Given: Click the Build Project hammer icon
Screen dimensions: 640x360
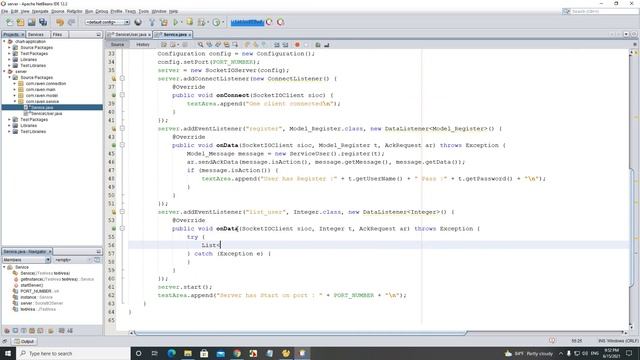Looking at the screenshot, I should point(152,22).
